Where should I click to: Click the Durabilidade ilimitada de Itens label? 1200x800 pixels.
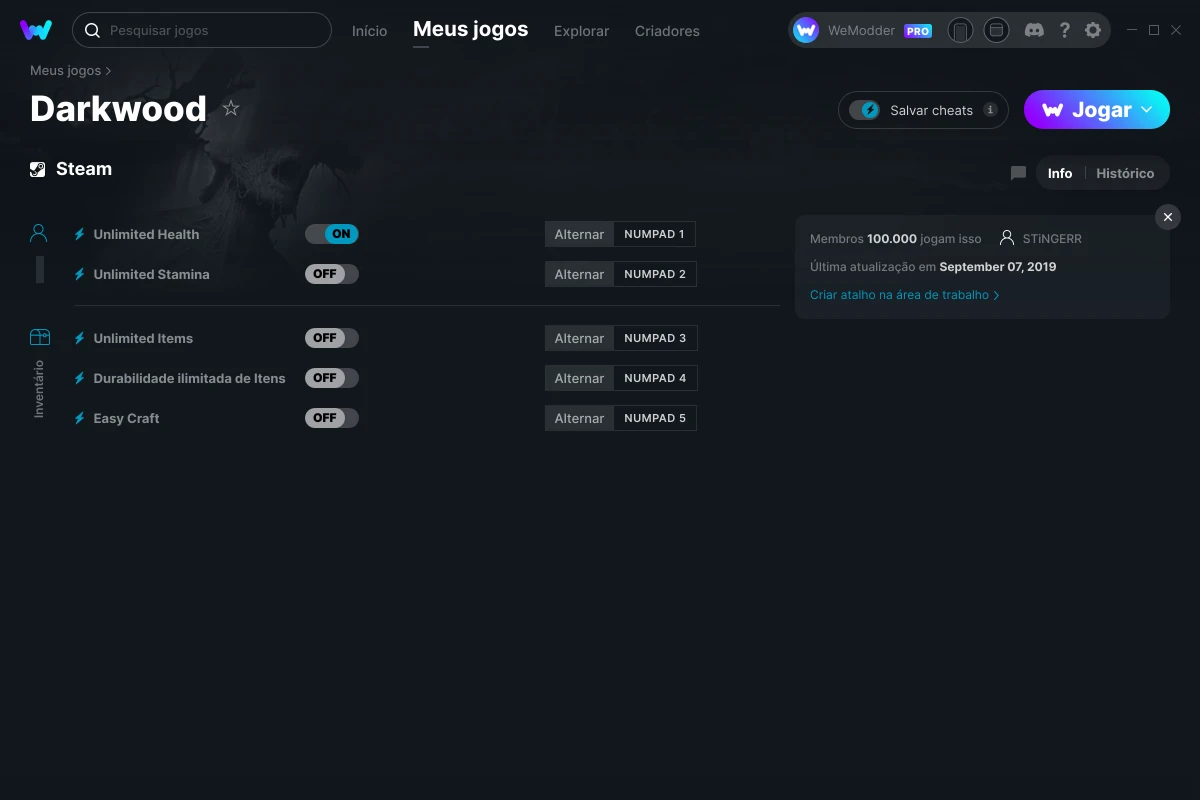pos(189,378)
